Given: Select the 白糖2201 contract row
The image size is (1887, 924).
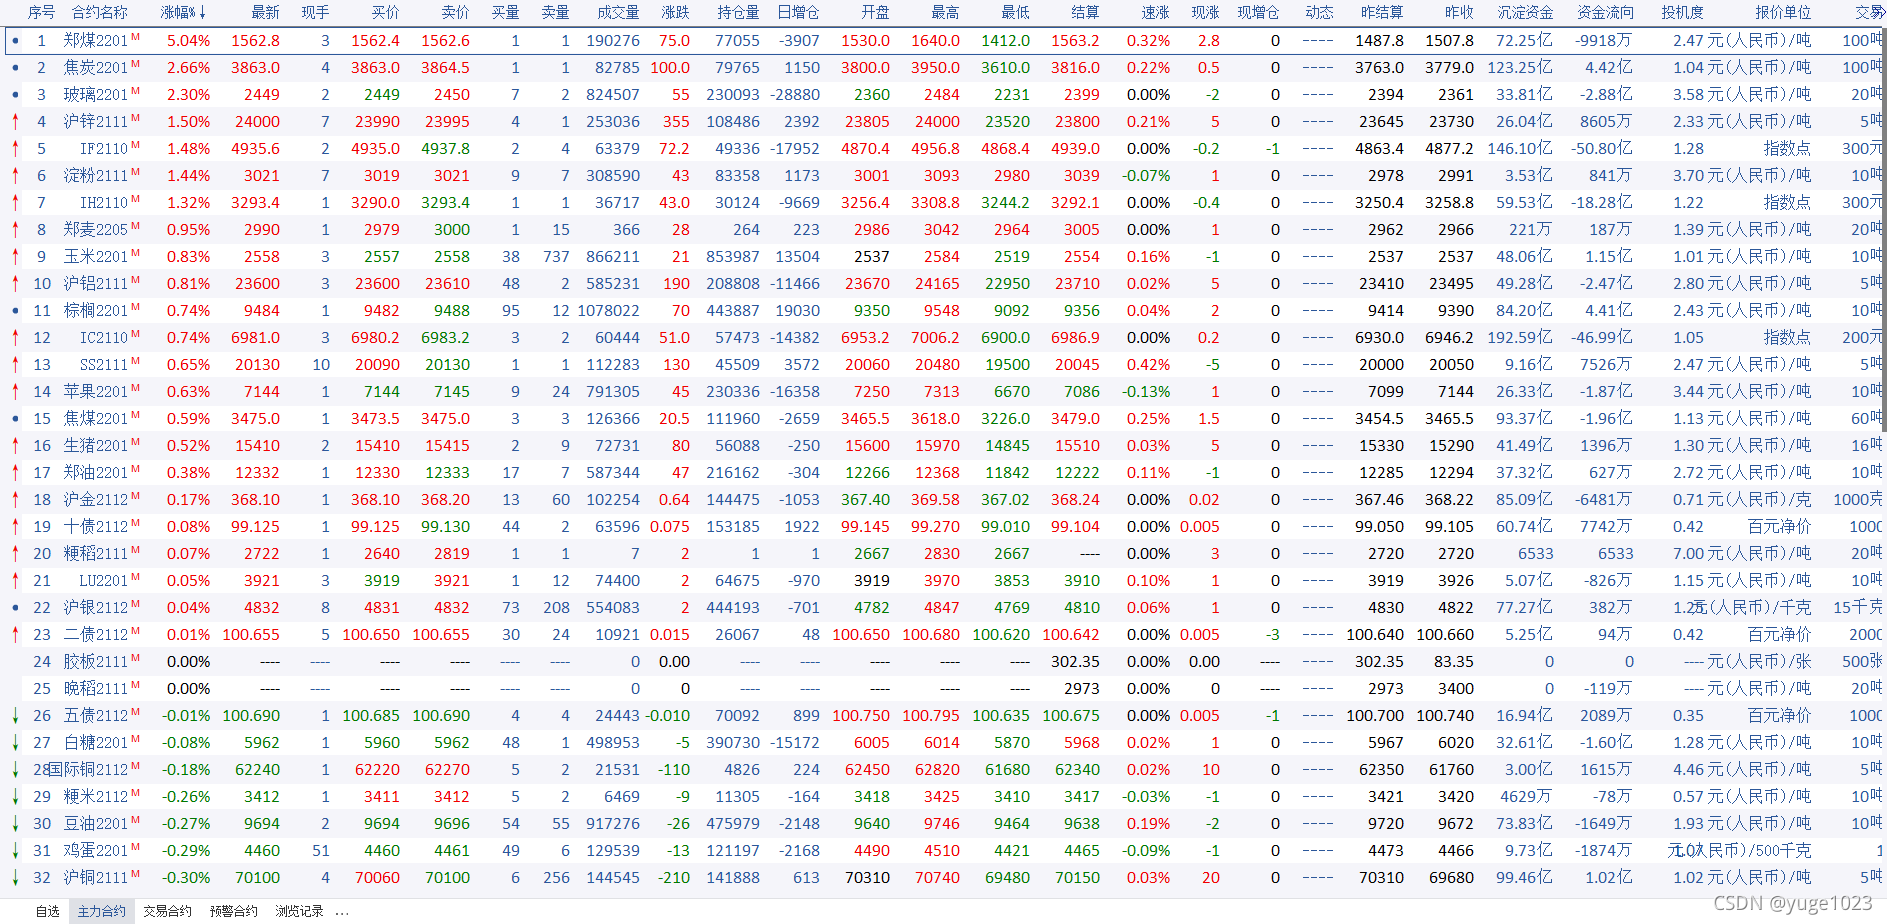Looking at the screenshot, I should click(x=943, y=743).
